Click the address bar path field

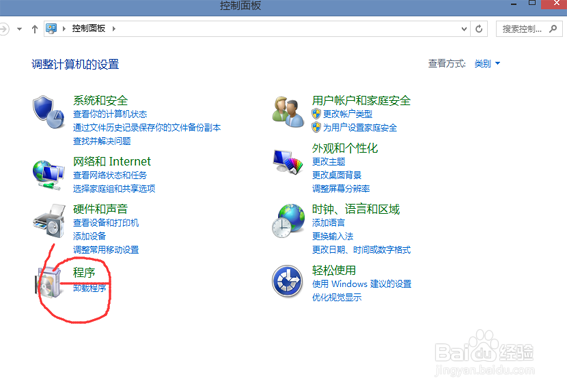pos(257,29)
